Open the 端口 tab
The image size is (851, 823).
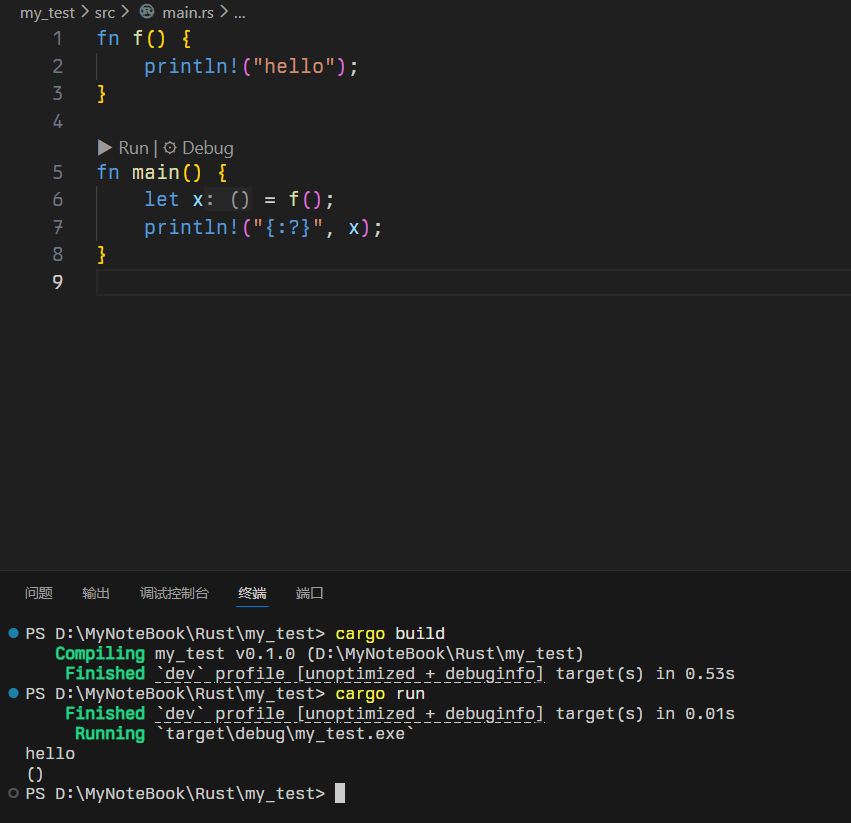point(310,593)
